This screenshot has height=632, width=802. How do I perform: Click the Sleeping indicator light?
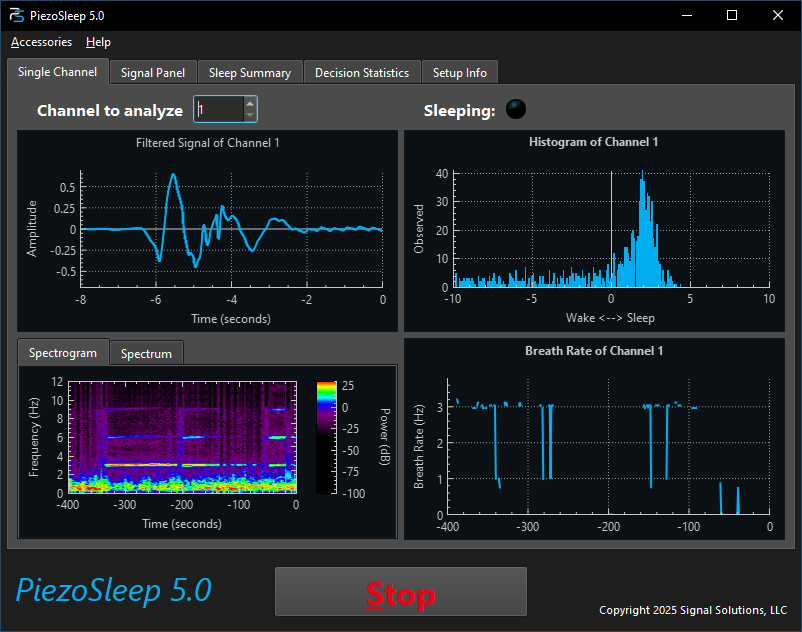click(516, 109)
